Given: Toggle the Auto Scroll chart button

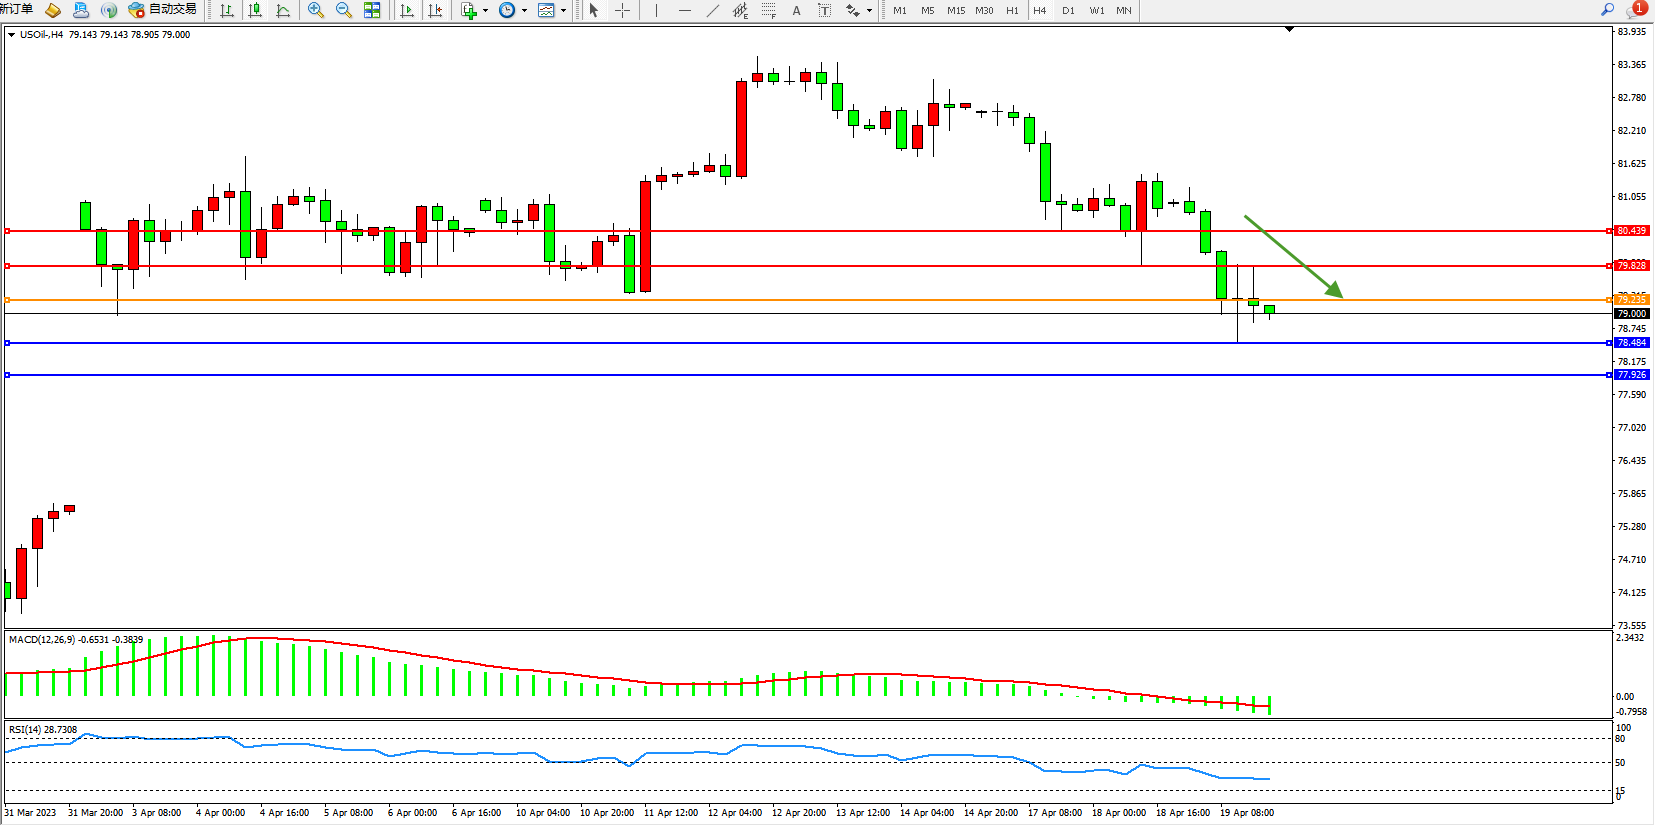Looking at the screenshot, I should coord(407,10).
